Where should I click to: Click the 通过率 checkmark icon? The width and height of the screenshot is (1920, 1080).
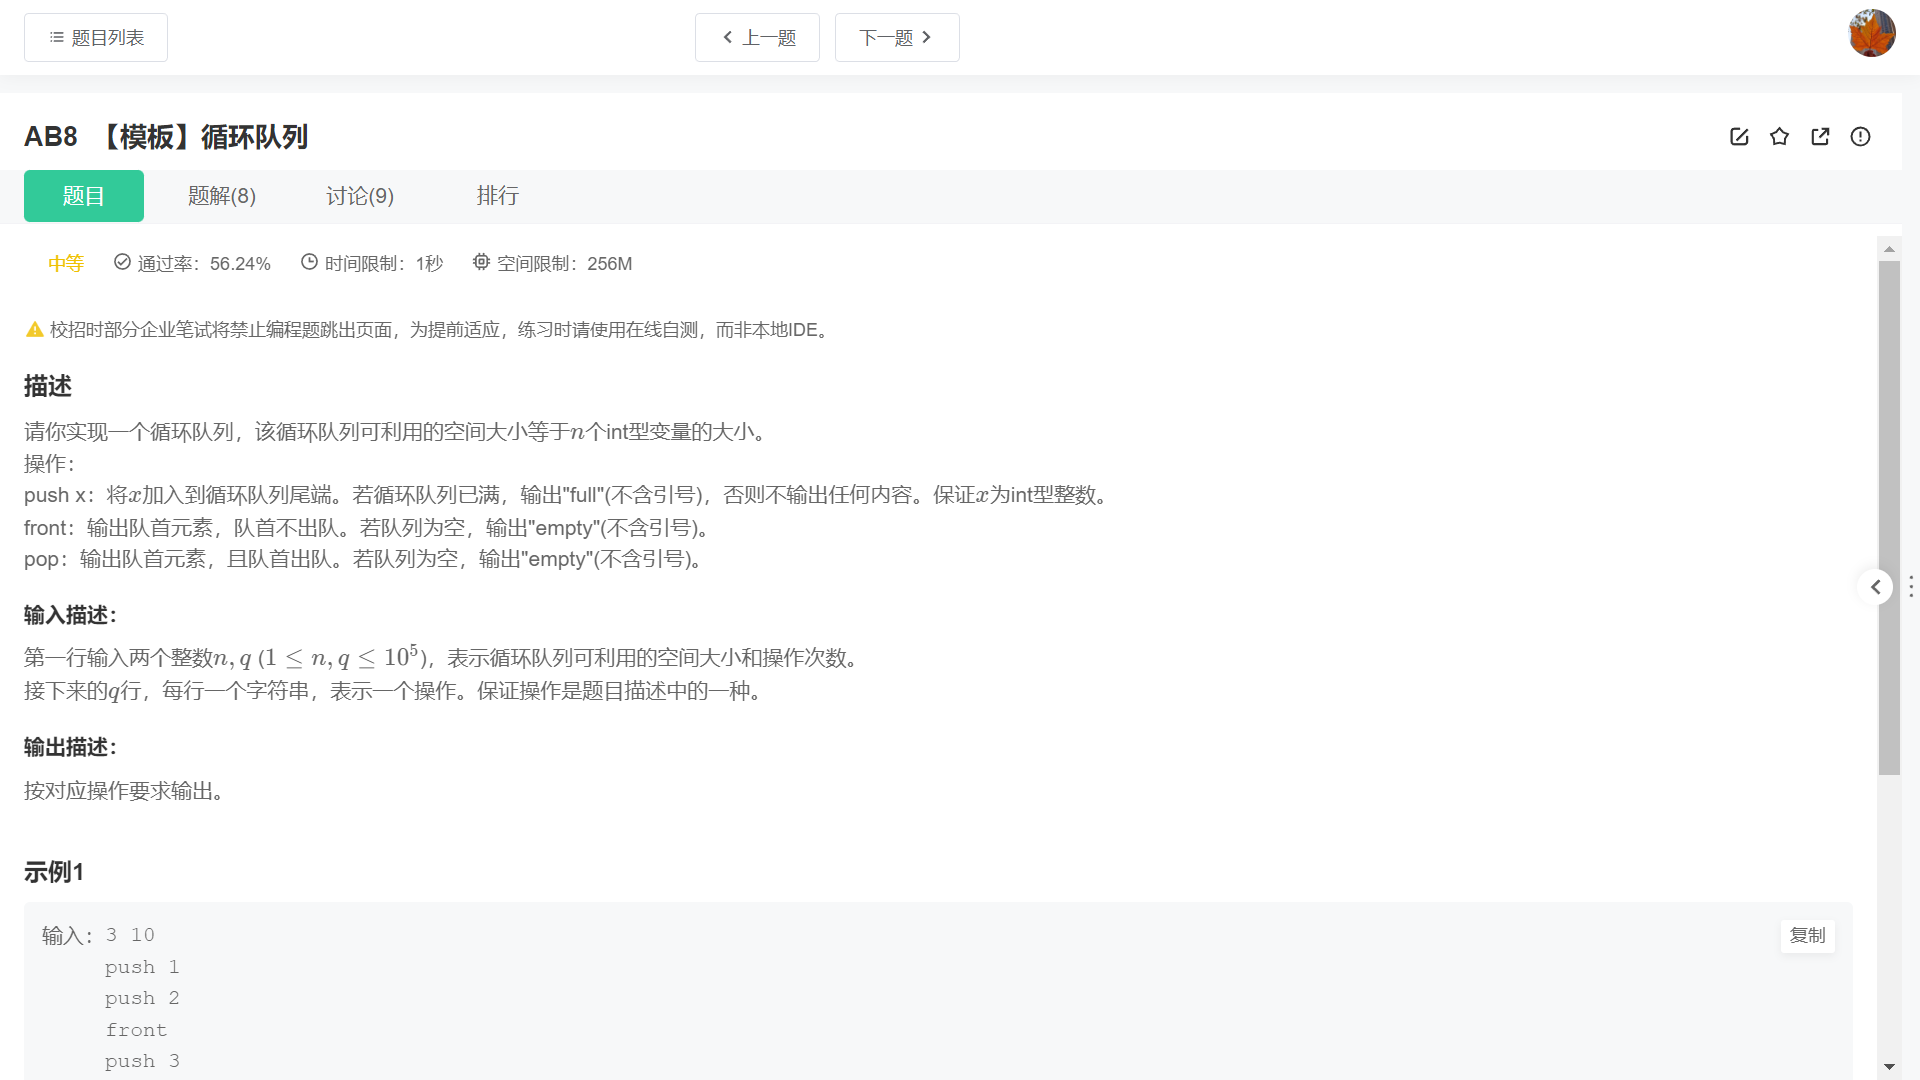point(122,262)
